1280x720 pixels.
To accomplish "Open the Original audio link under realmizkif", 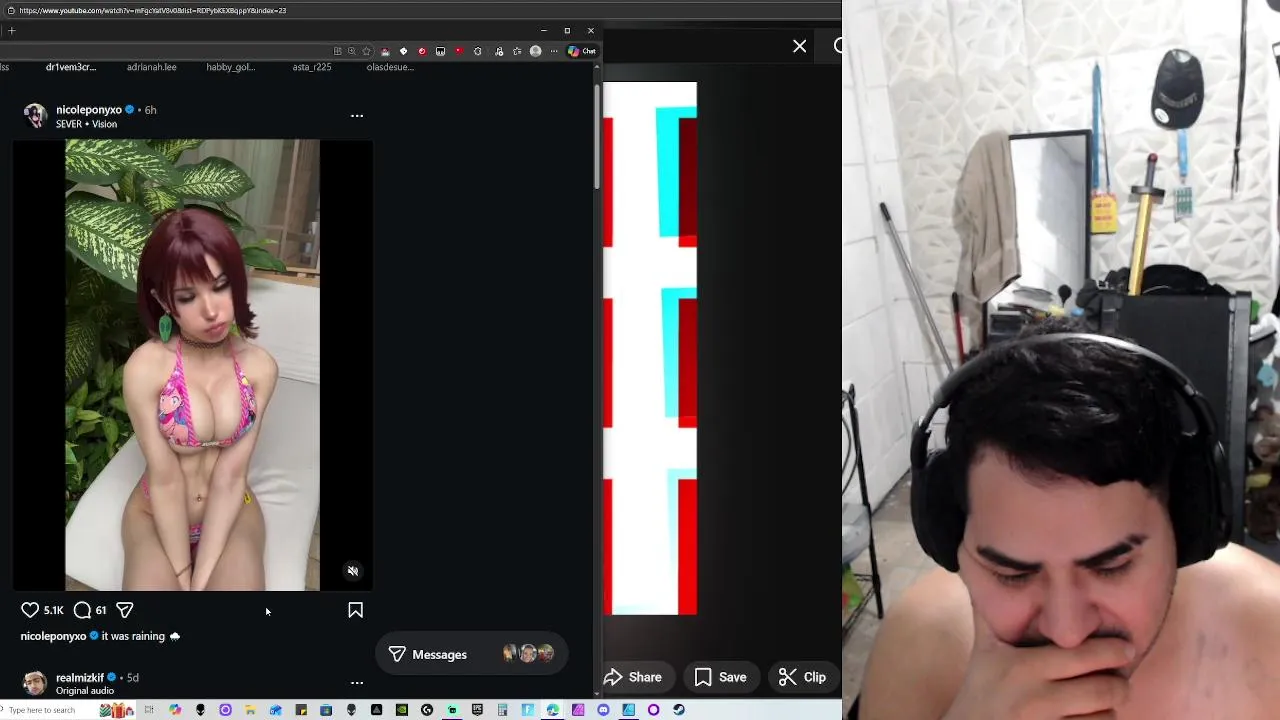I will (85, 691).
